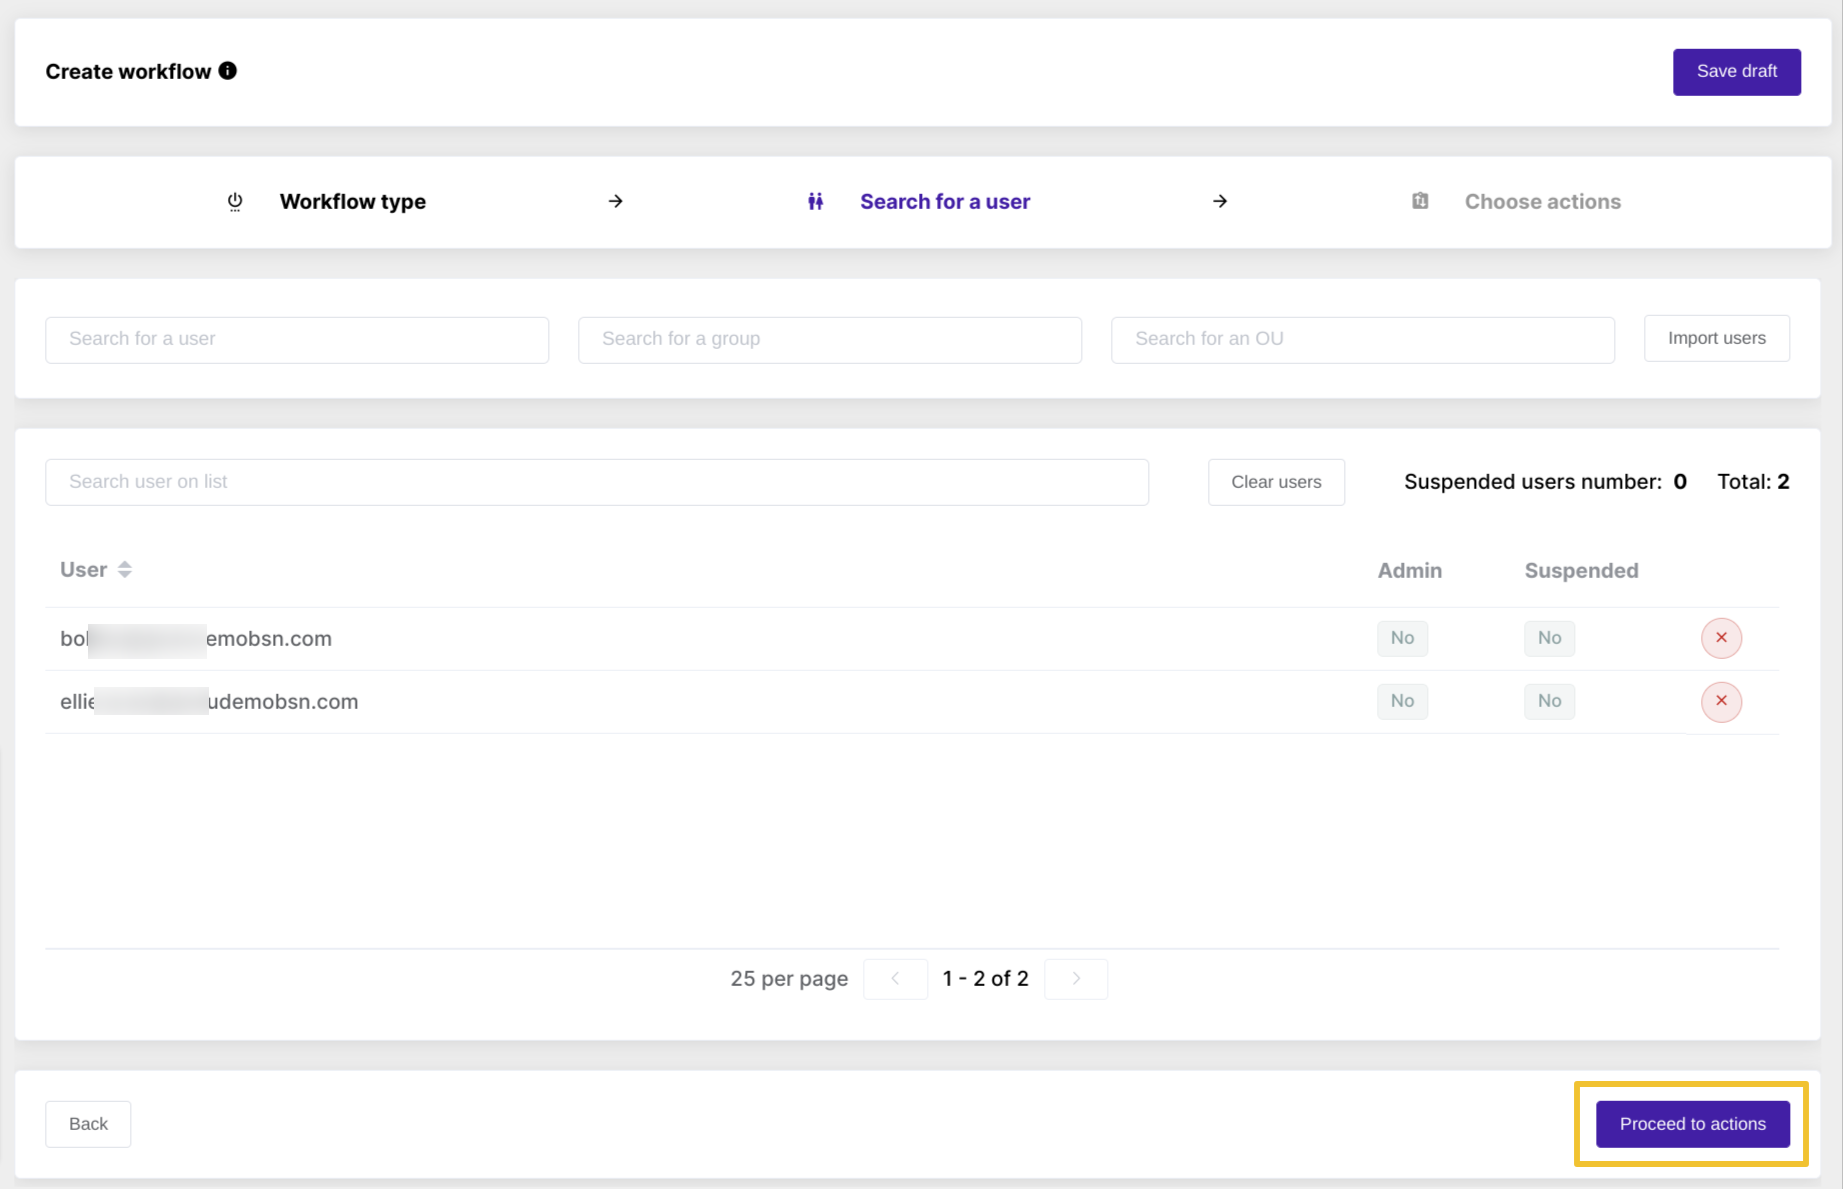Click the Admin column header
Image resolution: width=1843 pixels, height=1189 pixels.
tap(1410, 571)
